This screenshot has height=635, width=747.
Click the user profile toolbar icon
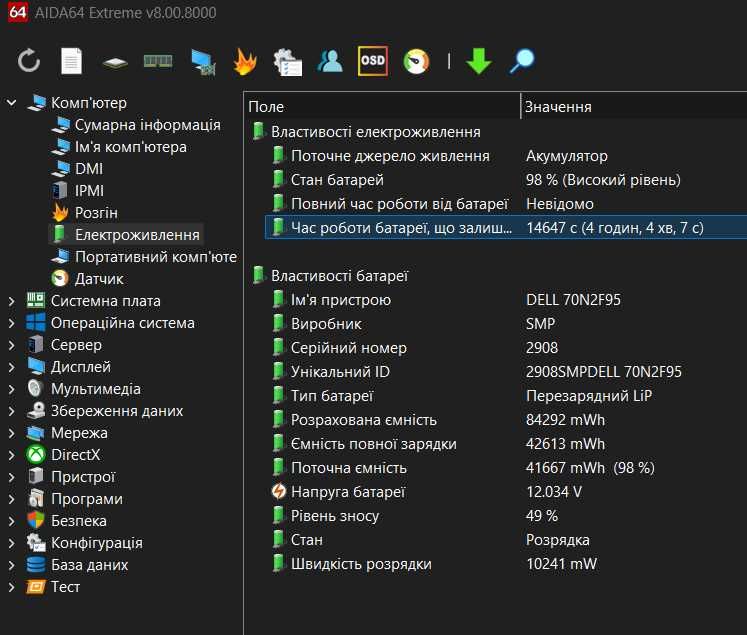point(330,61)
